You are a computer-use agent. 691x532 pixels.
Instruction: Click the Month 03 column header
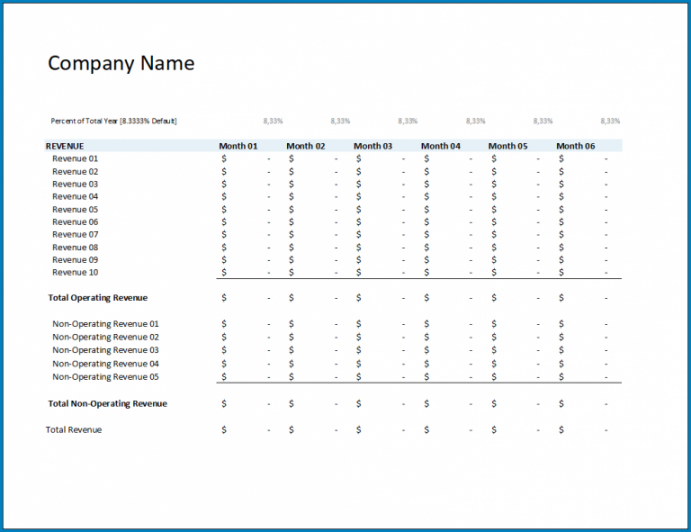pyautogui.click(x=373, y=146)
